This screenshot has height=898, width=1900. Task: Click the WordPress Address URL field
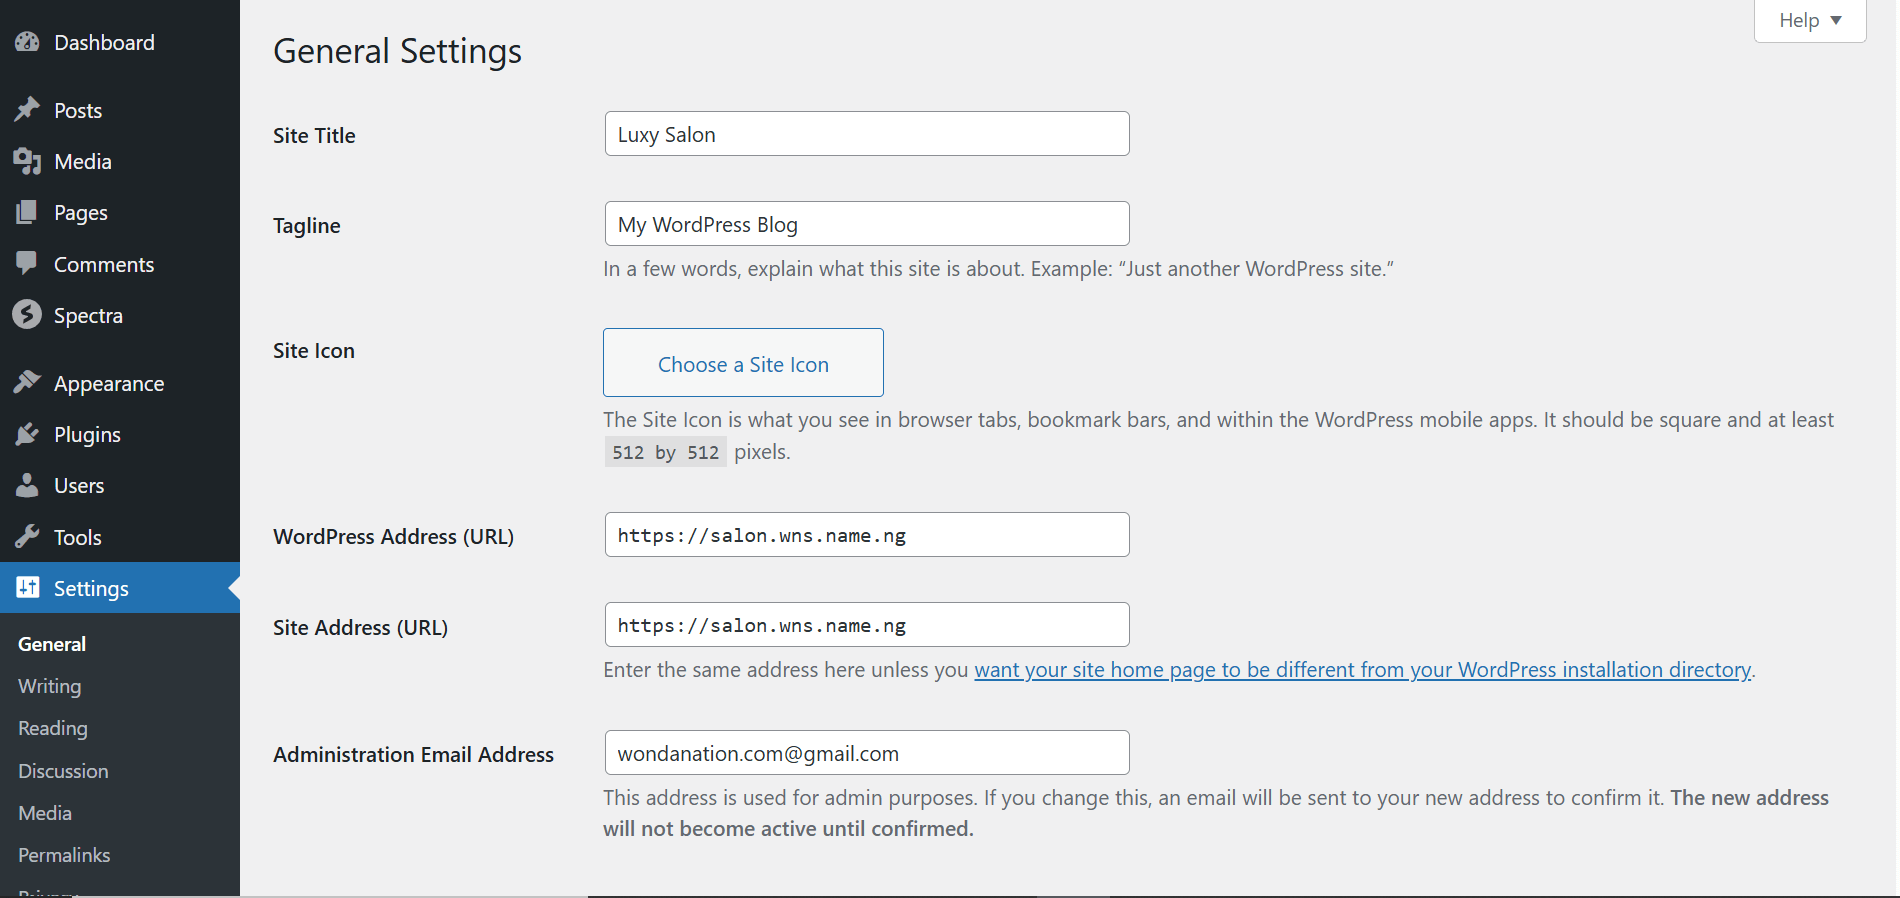click(867, 535)
